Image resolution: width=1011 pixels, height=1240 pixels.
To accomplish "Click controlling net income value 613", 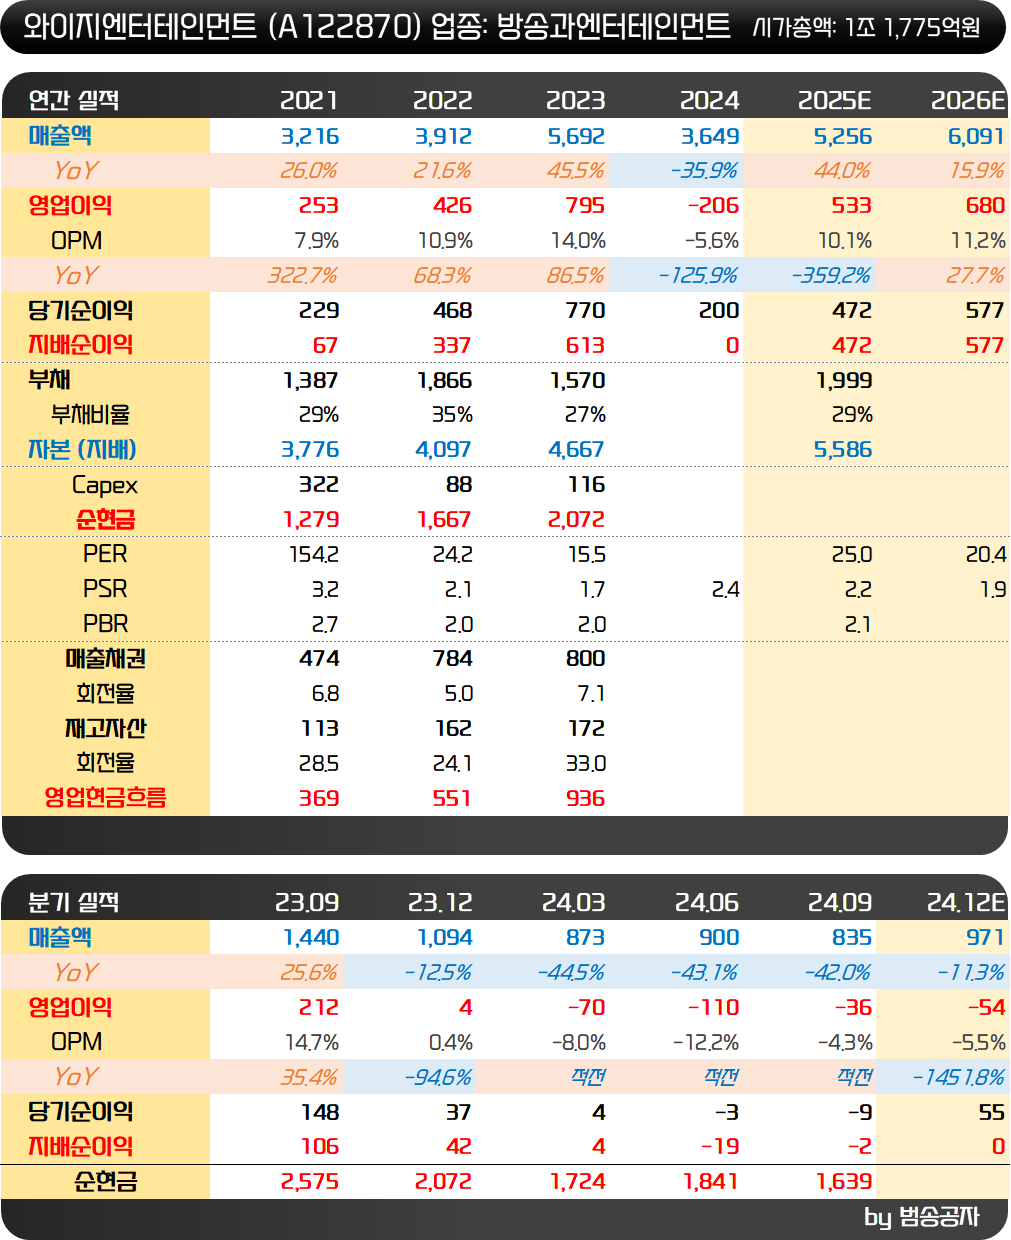I will point(586,345).
